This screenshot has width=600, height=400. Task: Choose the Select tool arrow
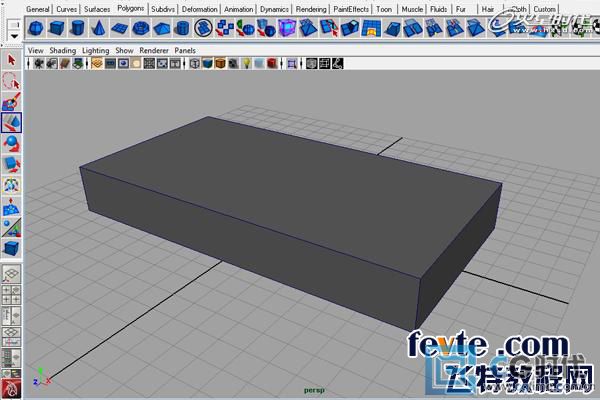coord(11,60)
